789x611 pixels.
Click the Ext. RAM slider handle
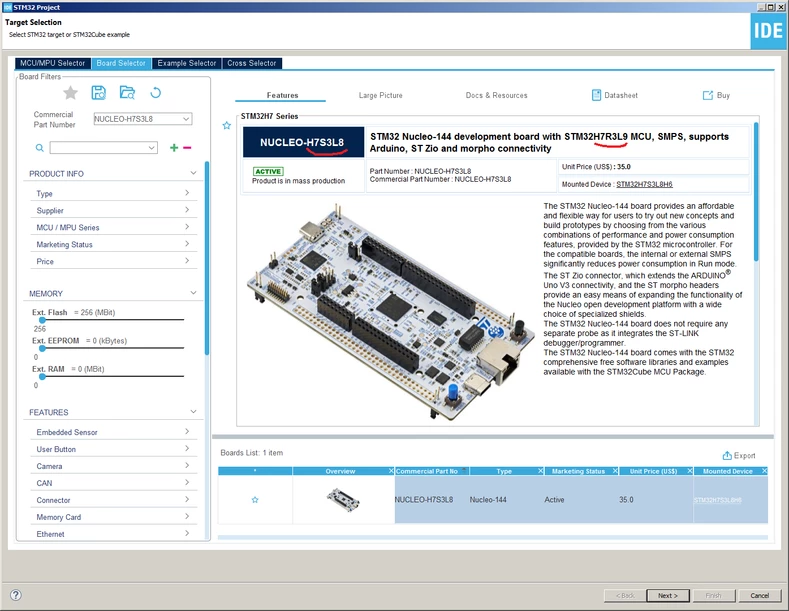[x=42, y=376]
